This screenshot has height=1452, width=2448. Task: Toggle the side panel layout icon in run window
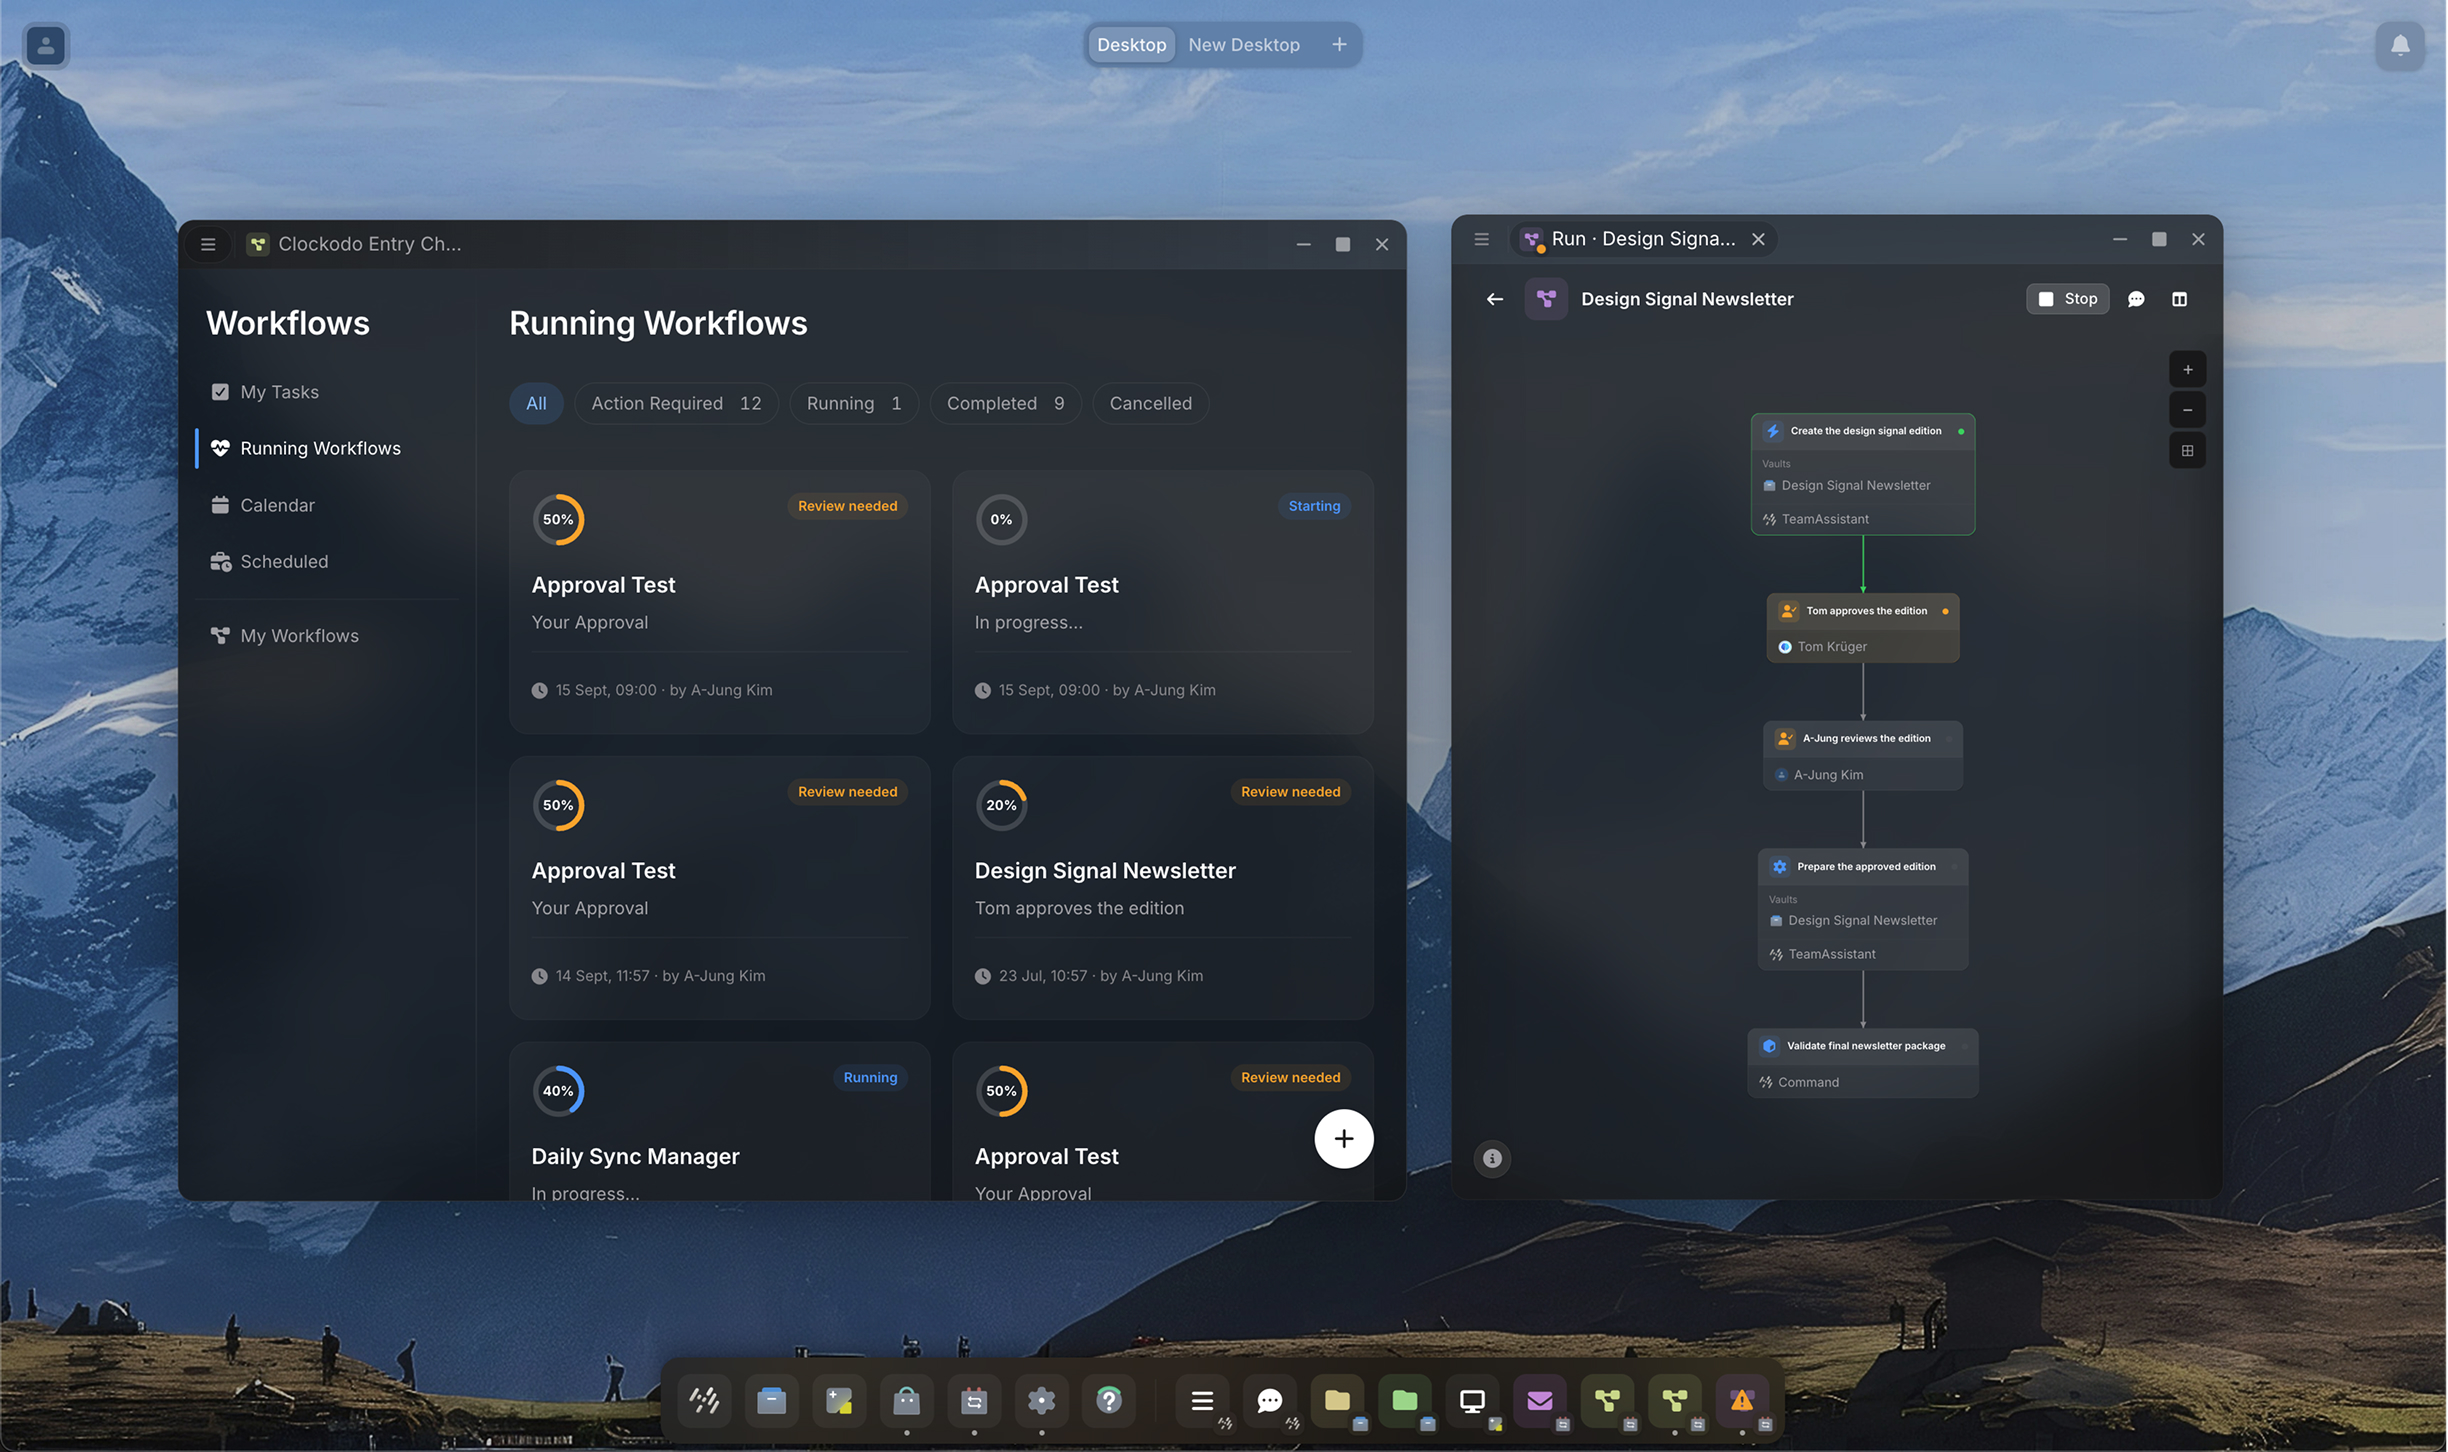(2179, 299)
